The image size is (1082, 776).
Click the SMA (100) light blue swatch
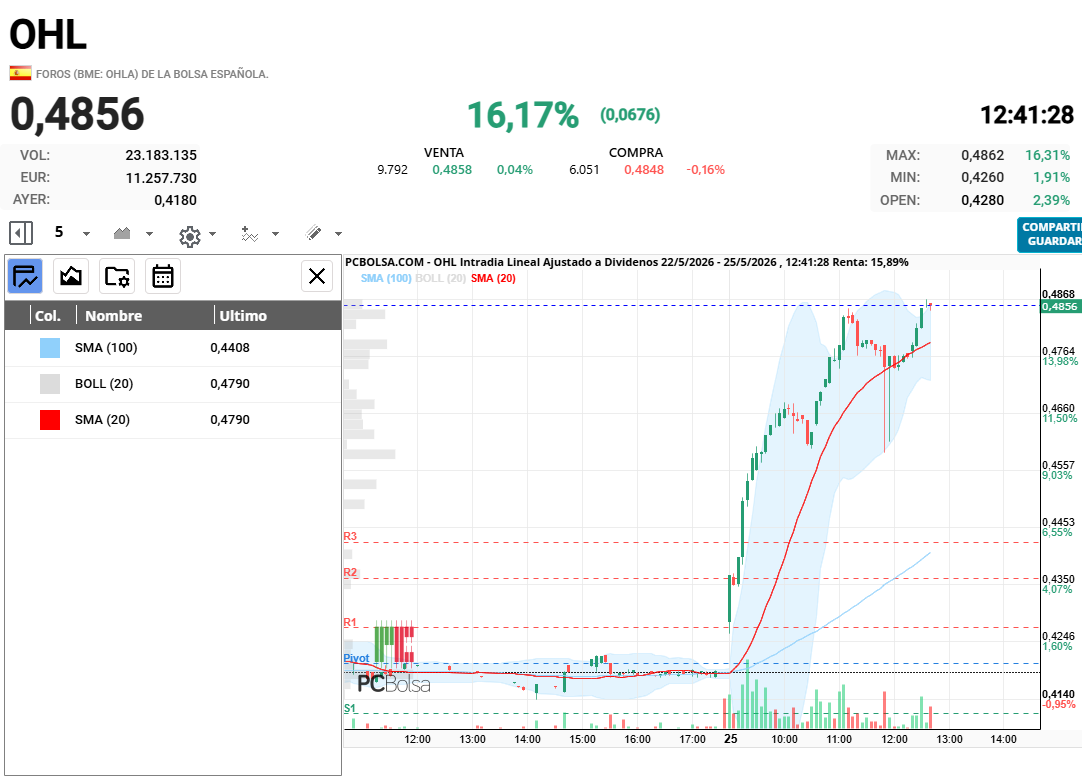pyautogui.click(x=50, y=348)
